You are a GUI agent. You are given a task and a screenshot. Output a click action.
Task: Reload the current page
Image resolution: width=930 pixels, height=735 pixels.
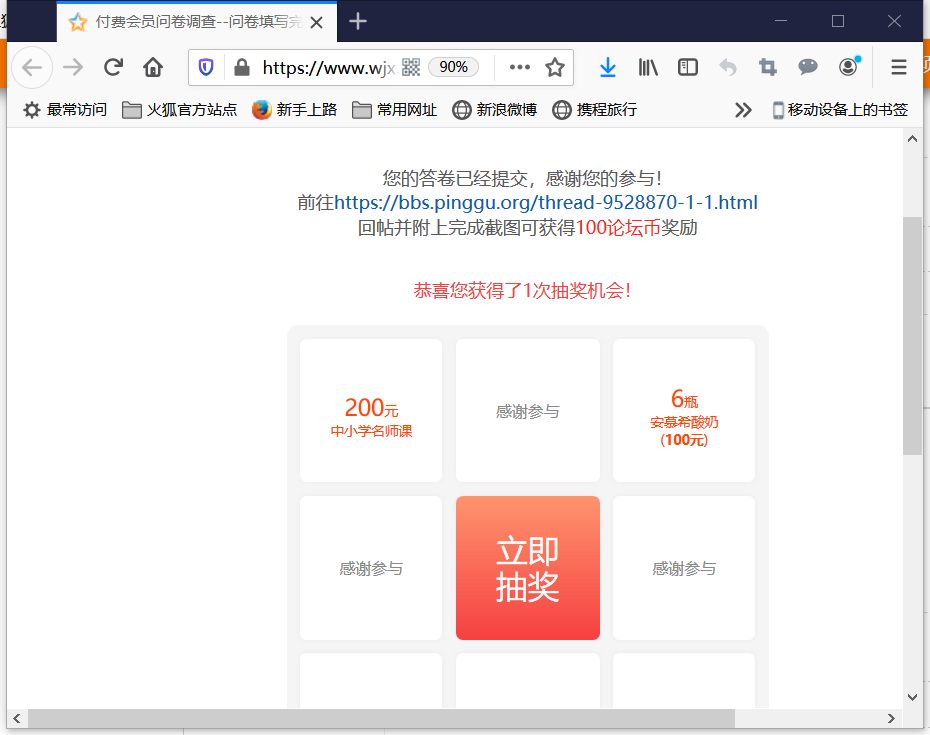(113, 68)
